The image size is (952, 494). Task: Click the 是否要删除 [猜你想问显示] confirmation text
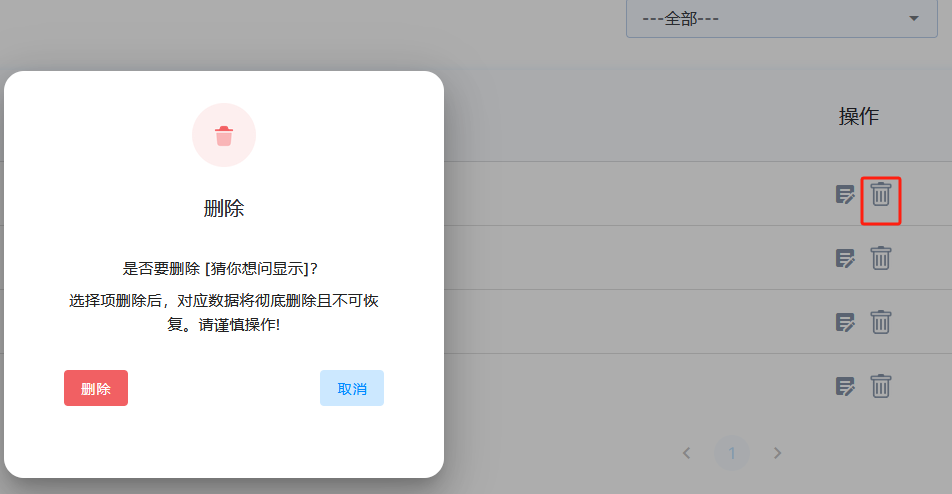[224, 269]
